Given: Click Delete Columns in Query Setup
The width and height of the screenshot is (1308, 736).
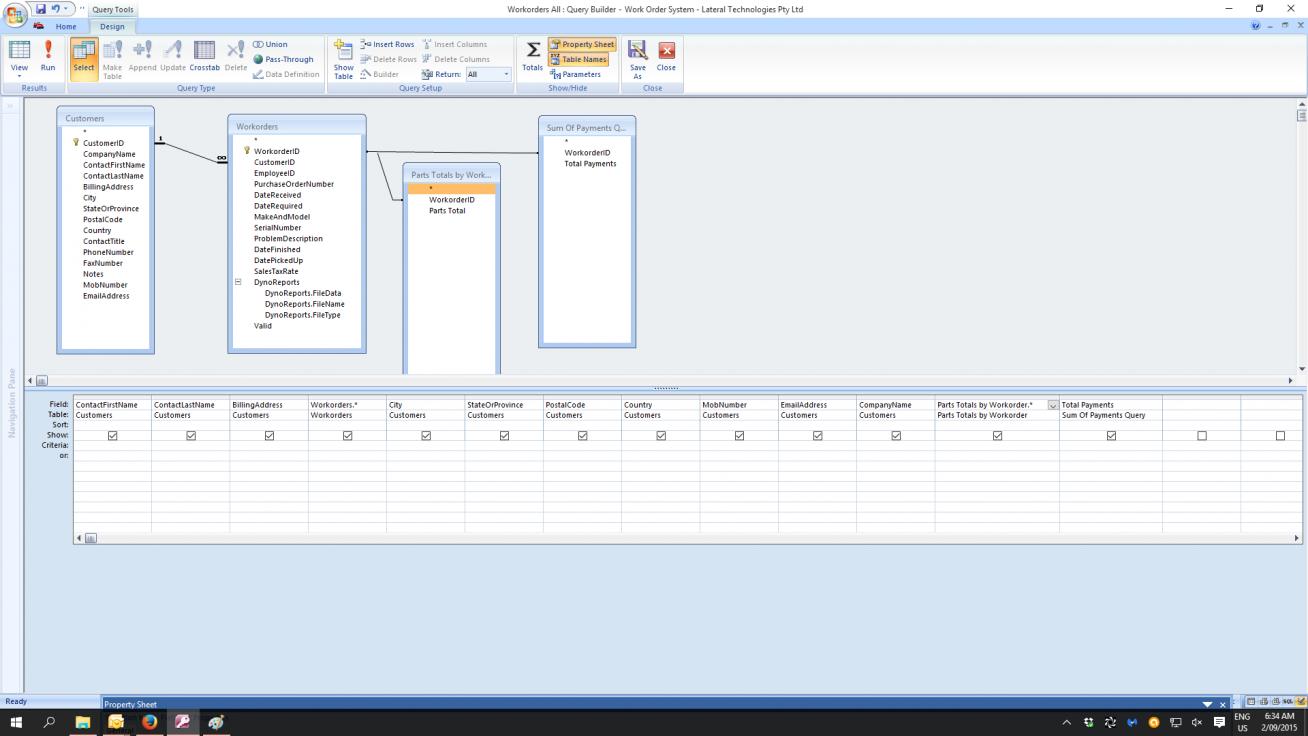Looking at the screenshot, I should click(455, 59).
